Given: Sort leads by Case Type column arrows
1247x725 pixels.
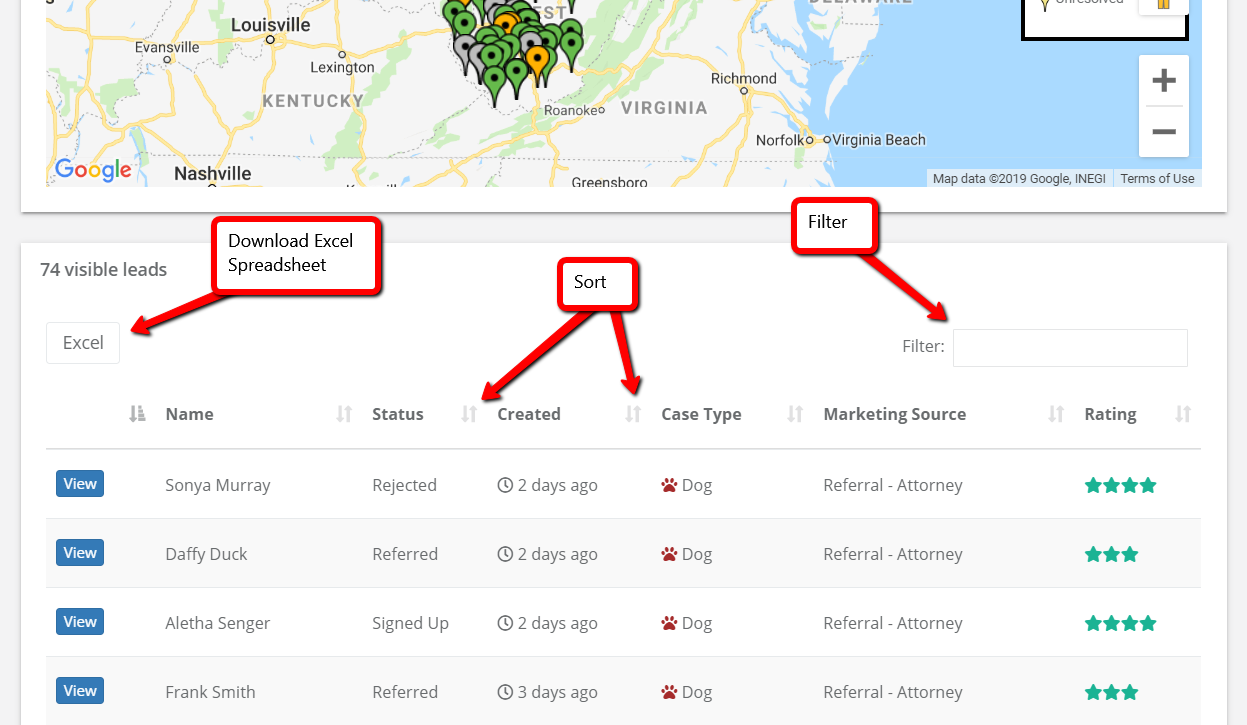Looking at the screenshot, I should (x=795, y=414).
